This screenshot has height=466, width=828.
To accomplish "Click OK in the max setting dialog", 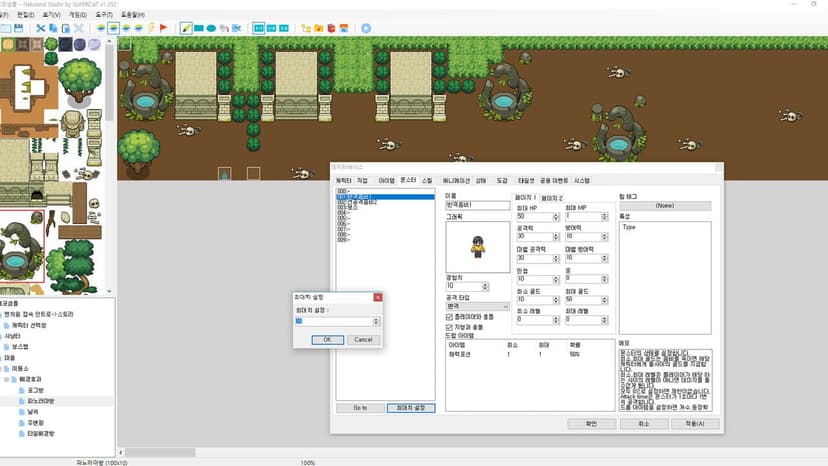I will click(x=327, y=340).
